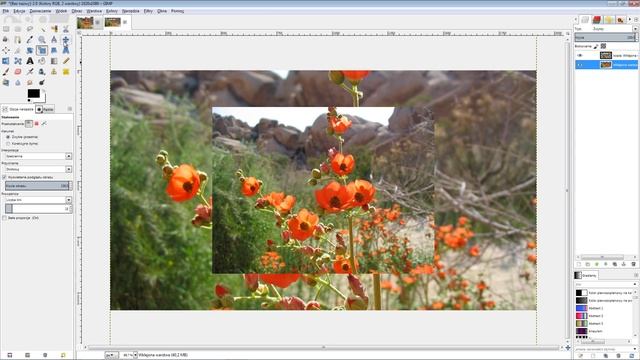Click the duplicate layer icon
This screenshot has width=640, height=360.
point(615,264)
